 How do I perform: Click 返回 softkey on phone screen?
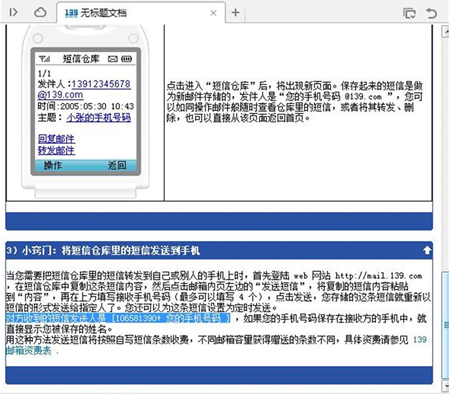coord(117,165)
